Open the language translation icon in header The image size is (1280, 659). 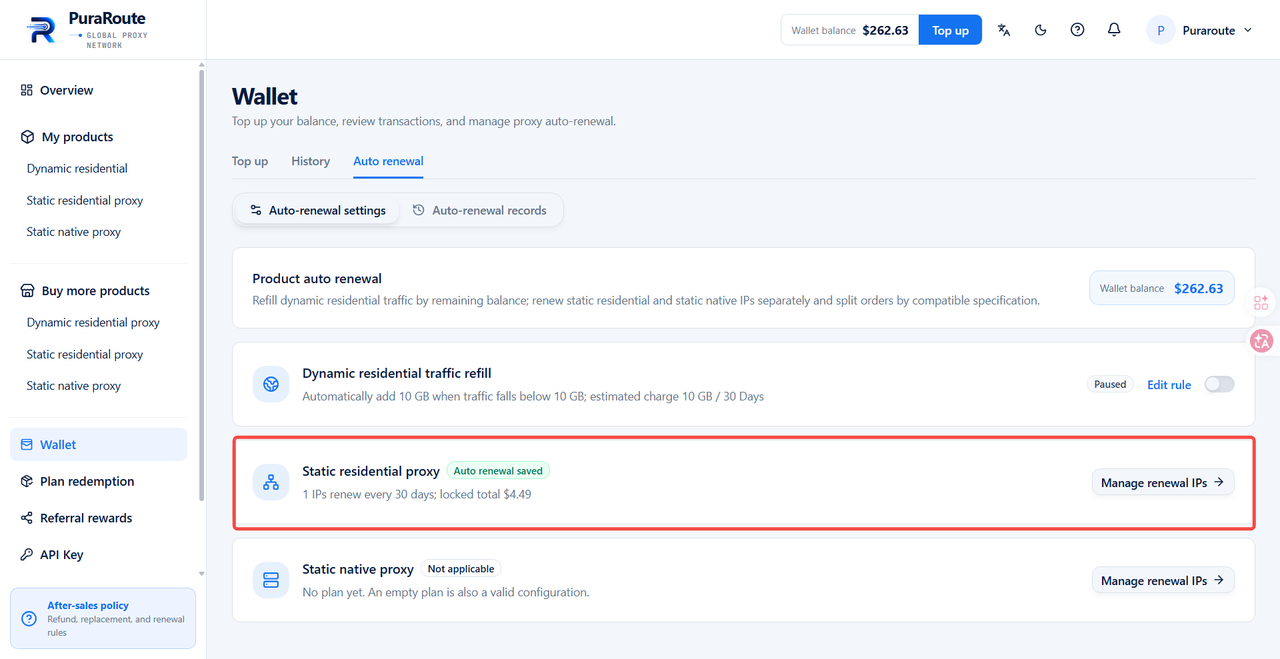pyautogui.click(x=1004, y=30)
